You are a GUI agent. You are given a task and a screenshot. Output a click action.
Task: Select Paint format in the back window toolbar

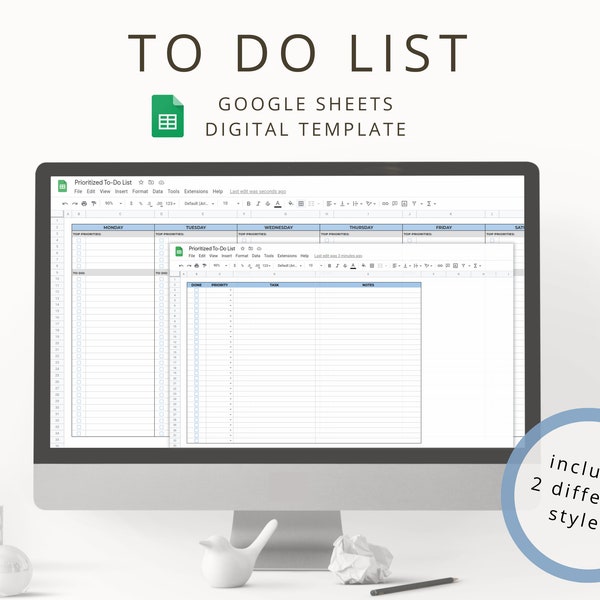(x=94, y=204)
